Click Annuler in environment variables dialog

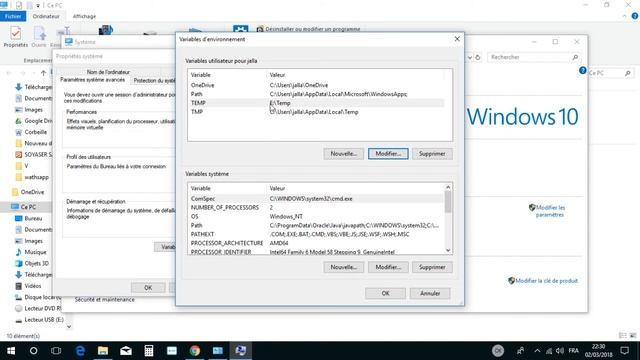[430, 293]
